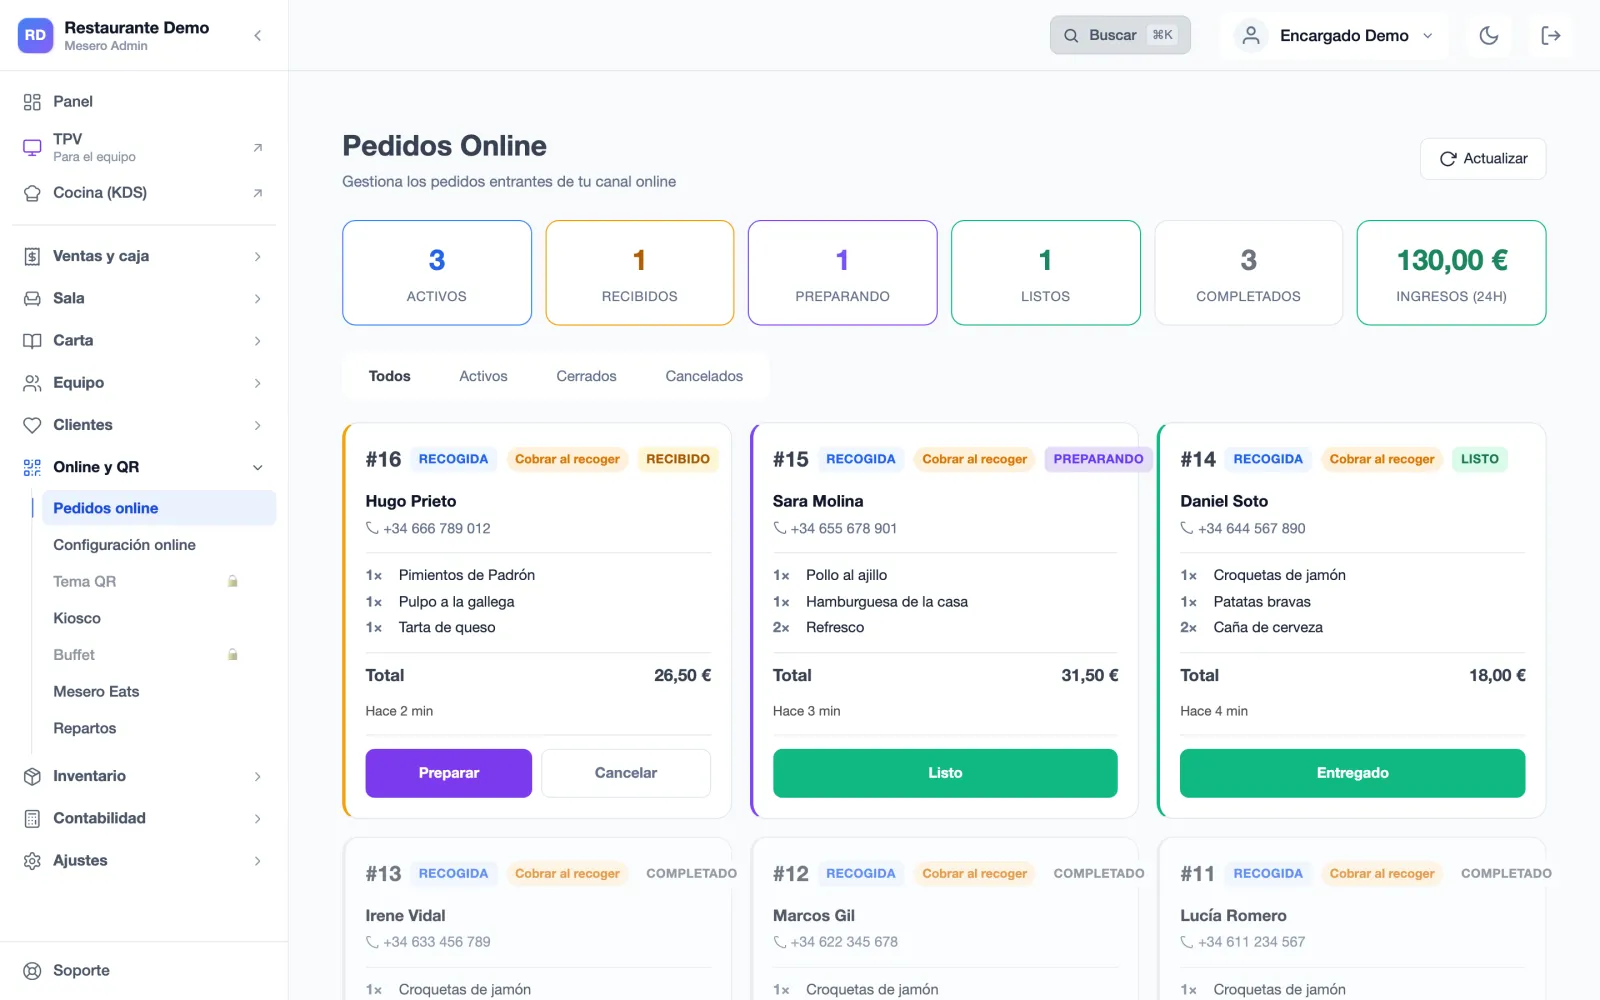Click the Clientes heart icon
This screenshot has width=1600, height=1000.
(x=32, y=425)
